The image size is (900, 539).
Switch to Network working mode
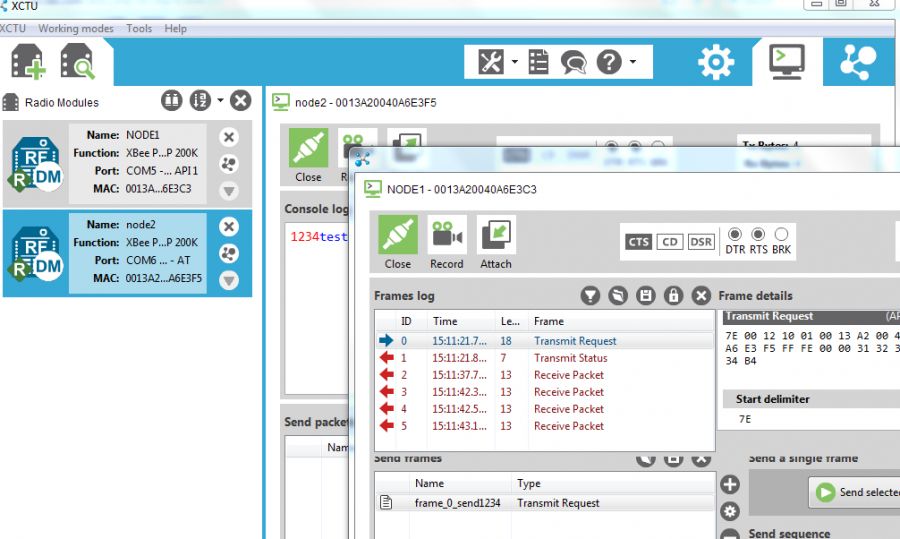coord(858,61)
